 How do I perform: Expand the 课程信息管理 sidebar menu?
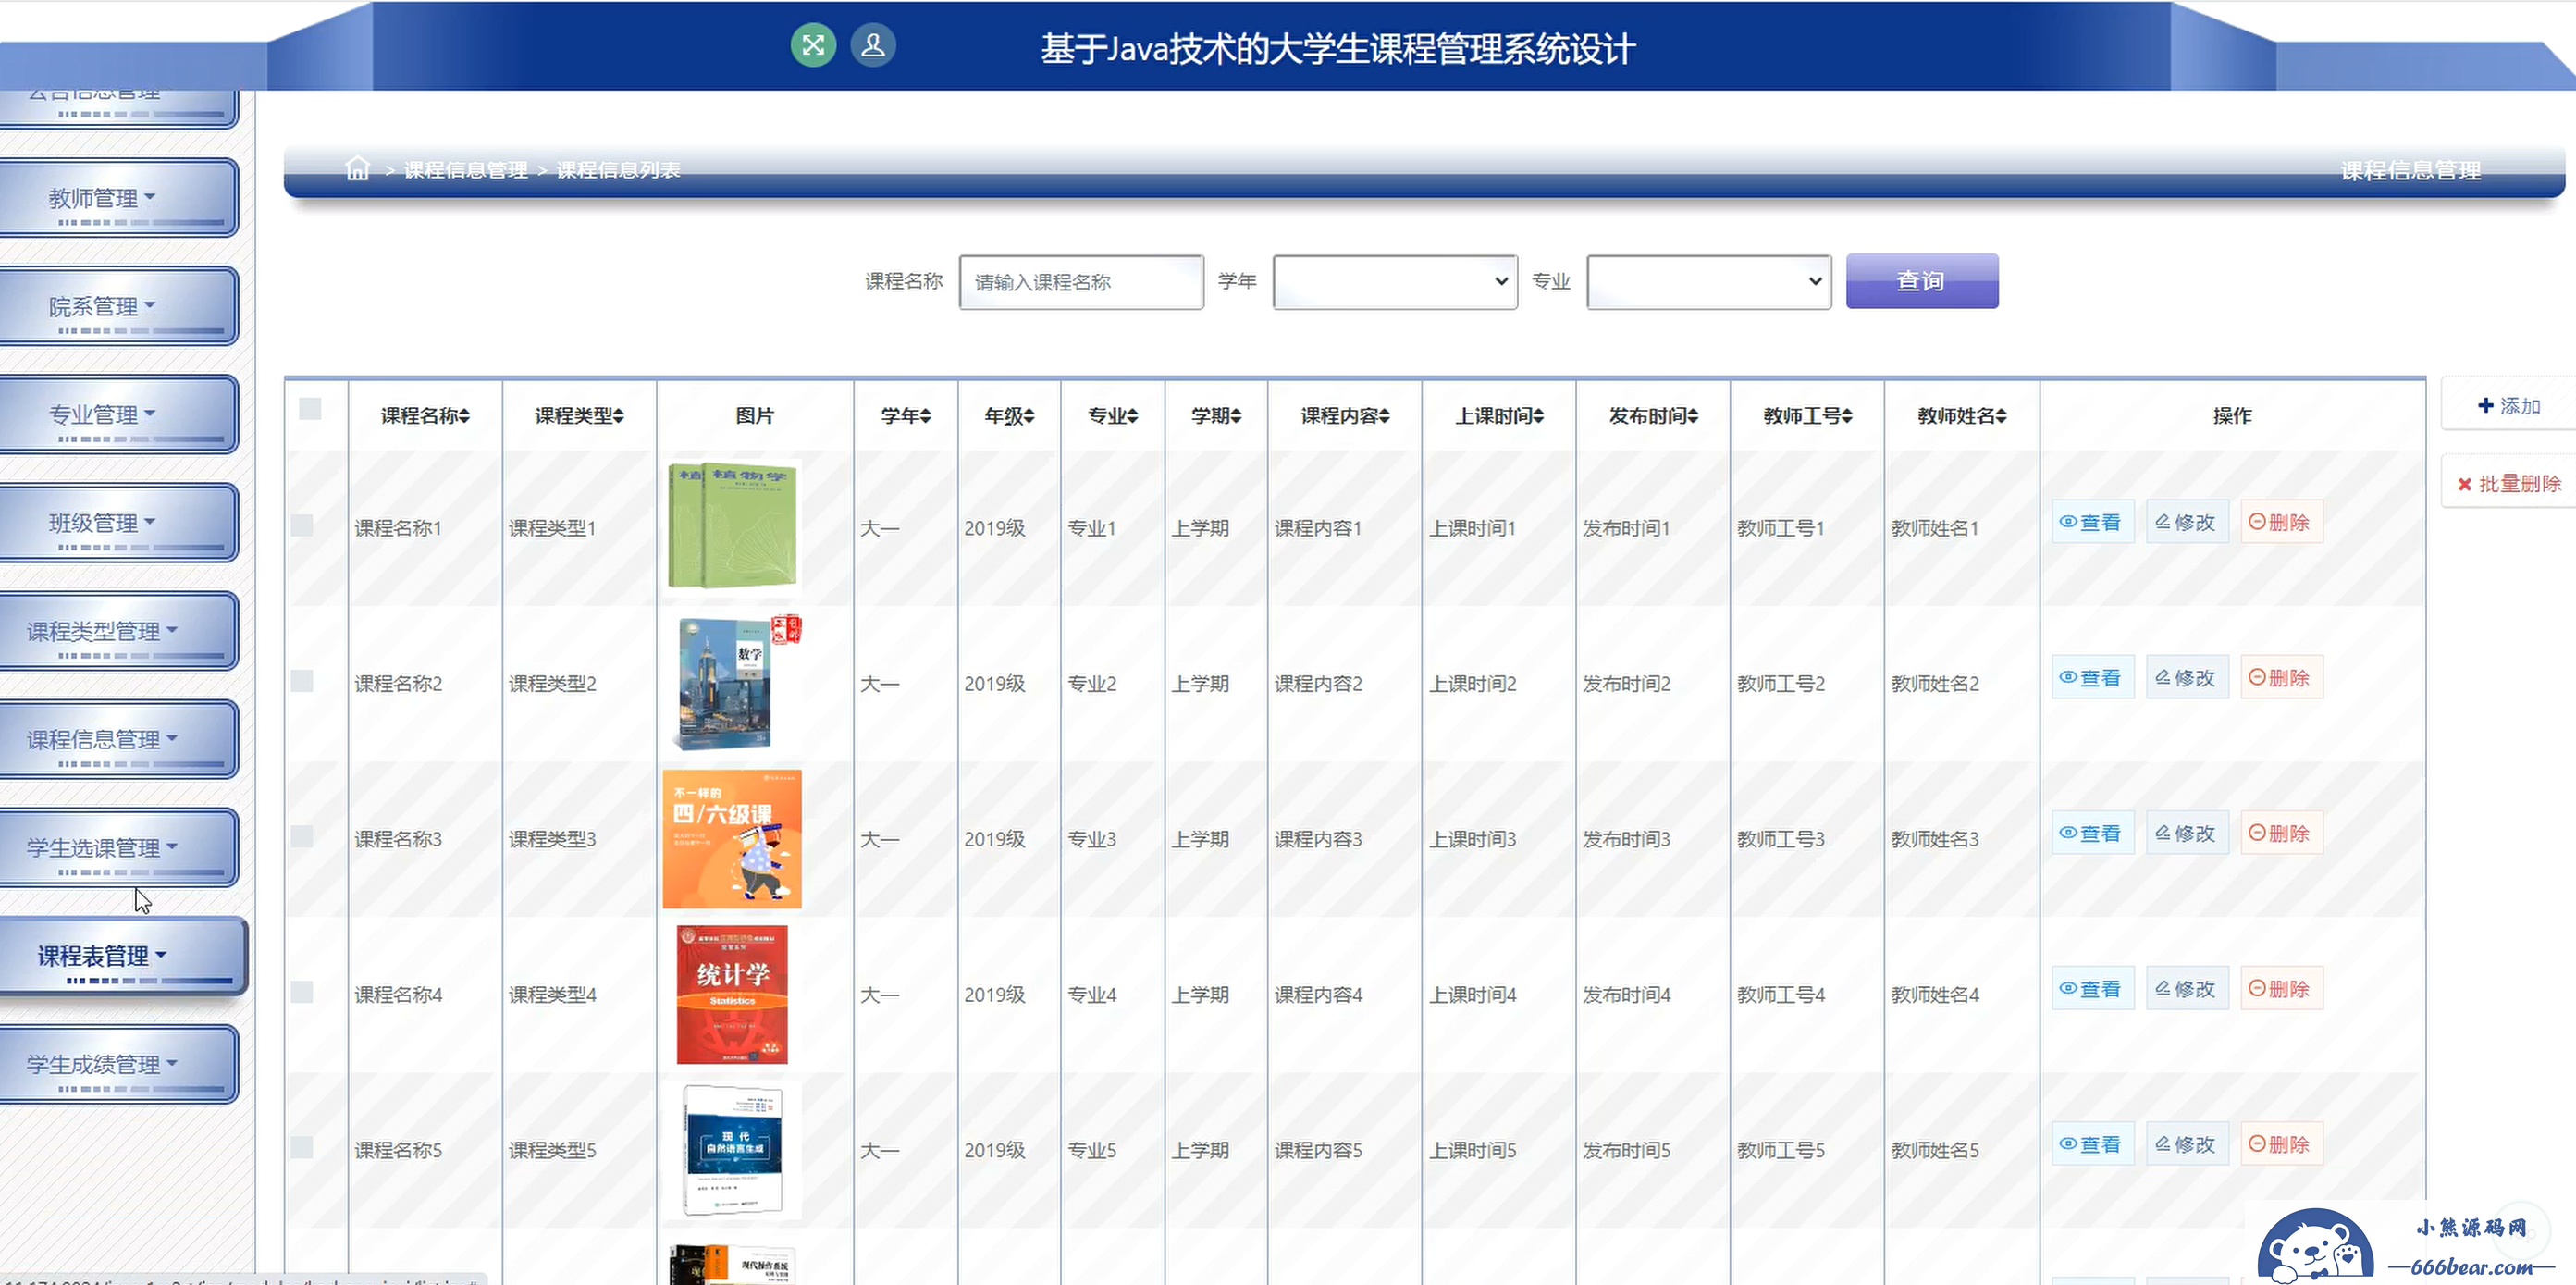(x=118, y=739)
